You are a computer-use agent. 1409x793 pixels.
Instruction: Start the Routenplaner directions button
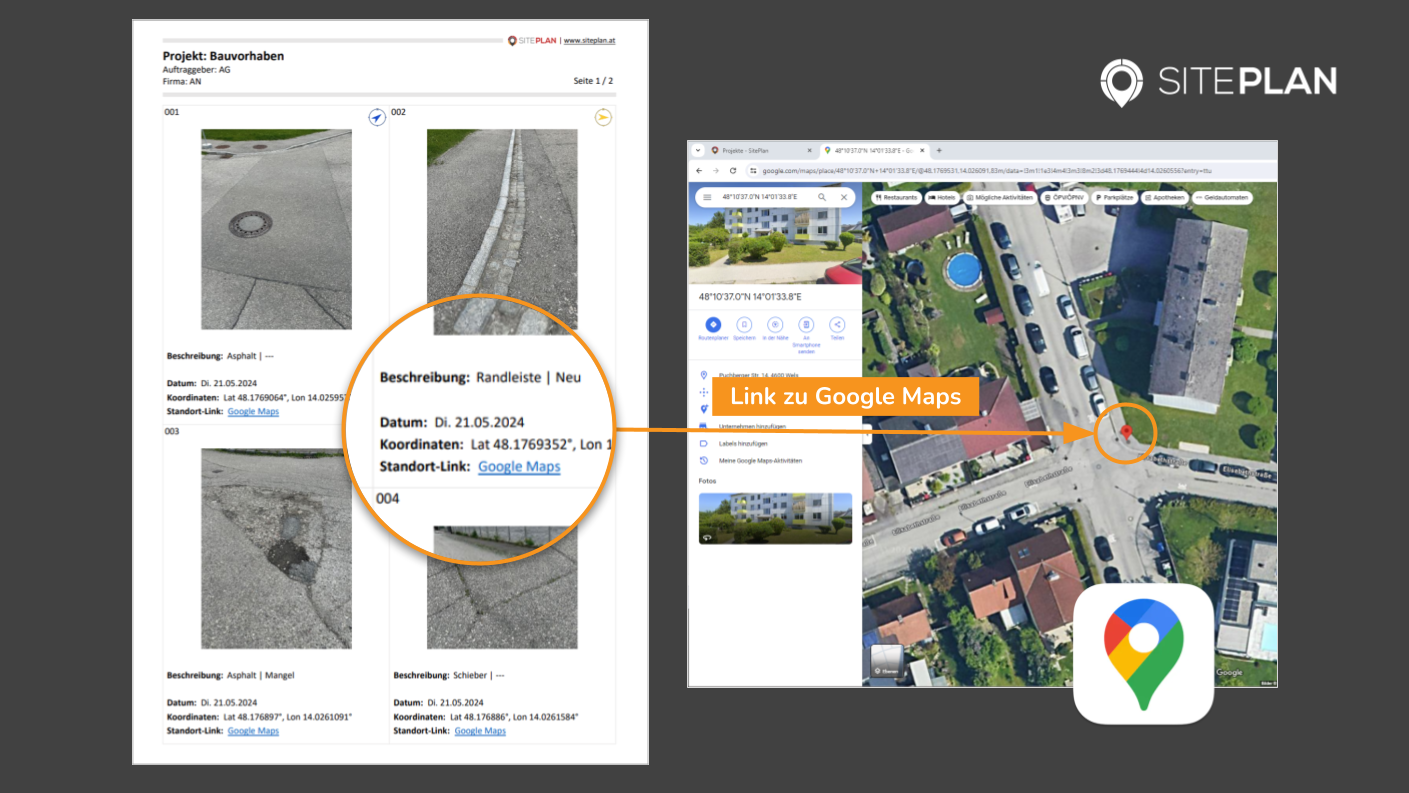(x=713, y=325)
